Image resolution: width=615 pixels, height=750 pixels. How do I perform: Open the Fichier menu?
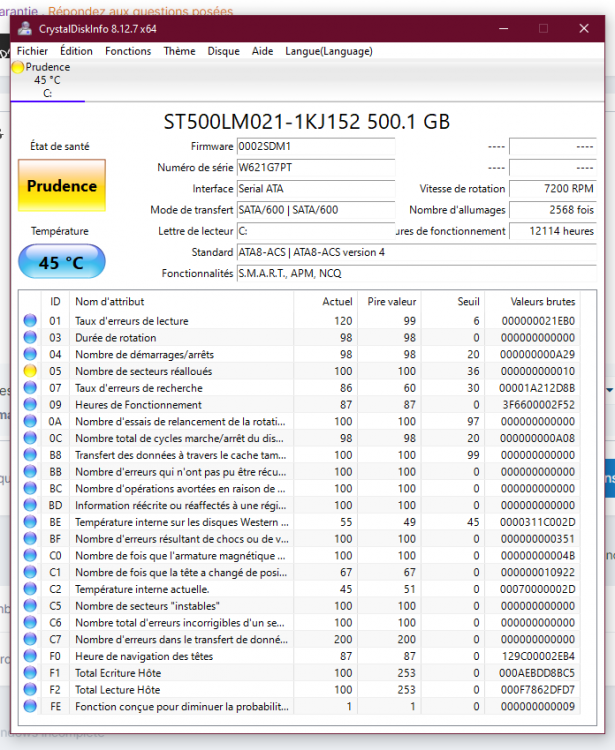tap(32, 50)
